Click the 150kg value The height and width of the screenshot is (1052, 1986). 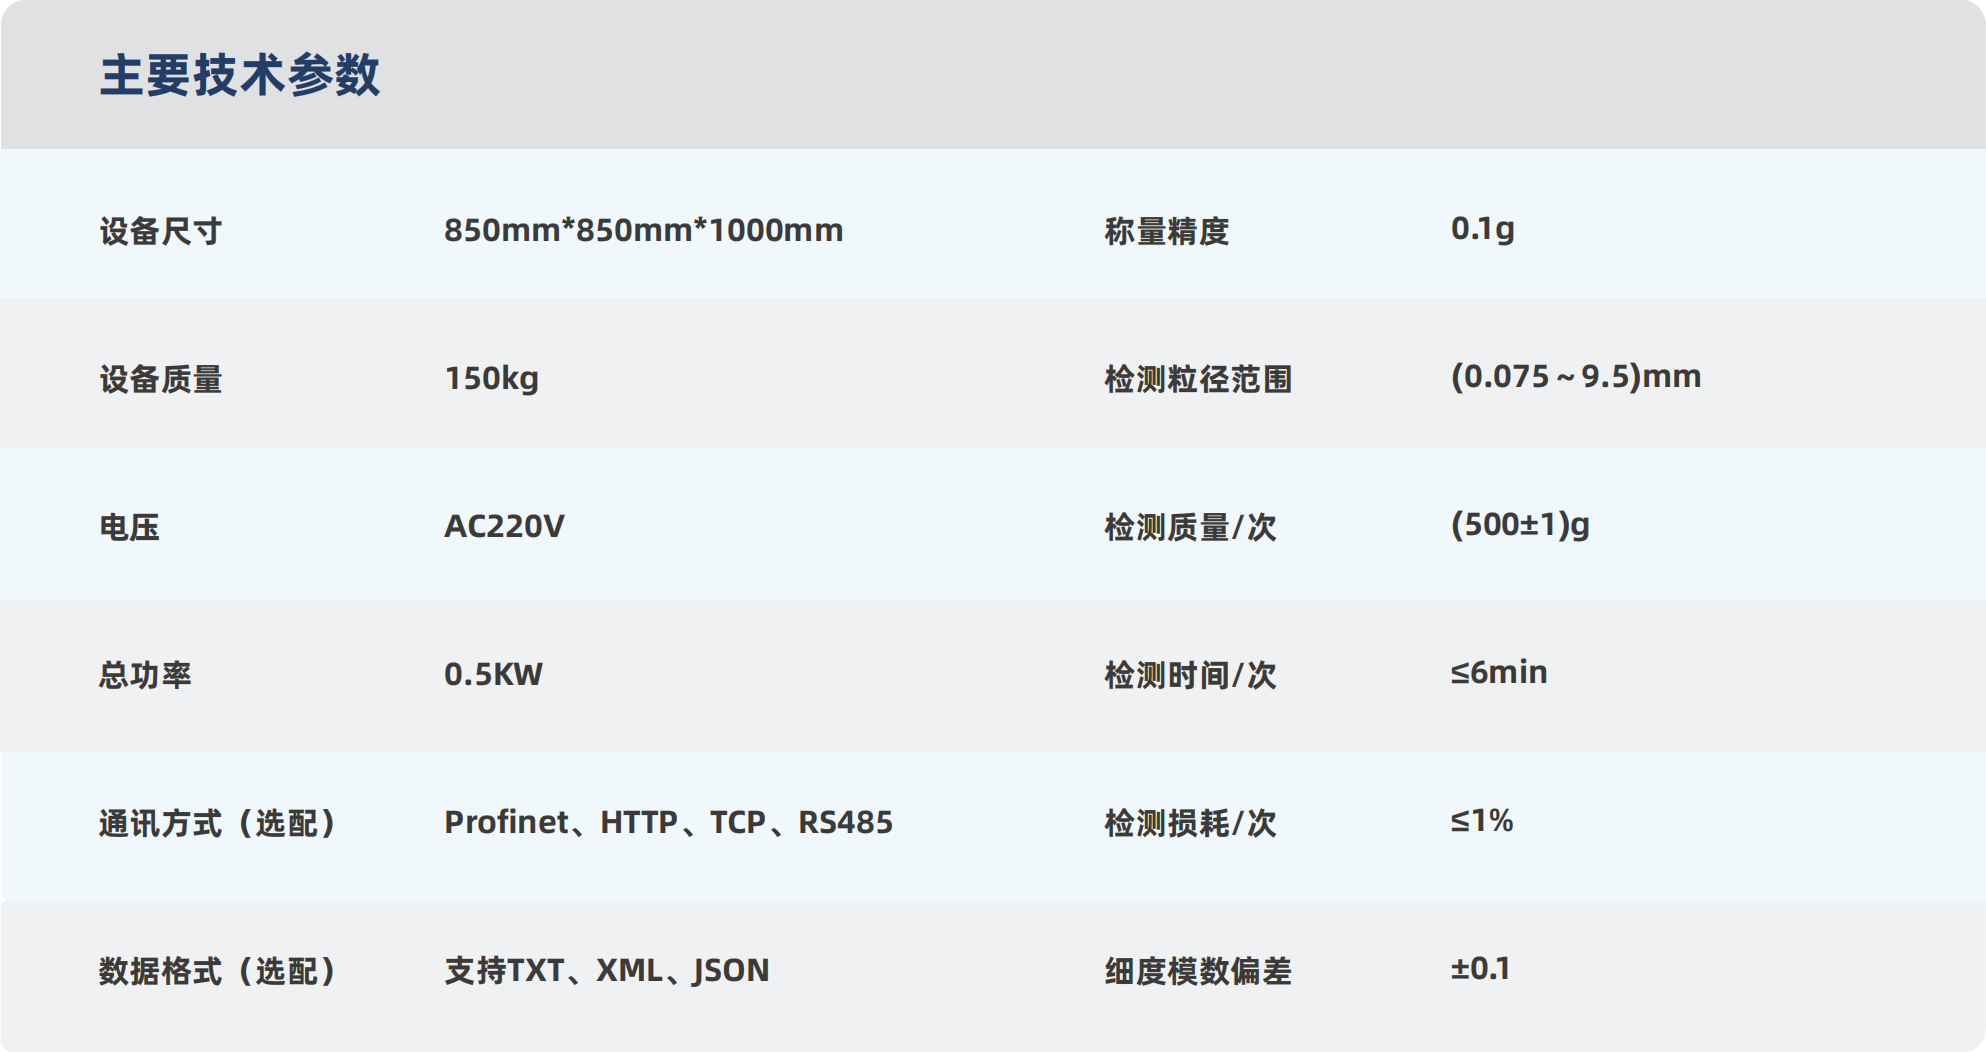tap(492, 379)
